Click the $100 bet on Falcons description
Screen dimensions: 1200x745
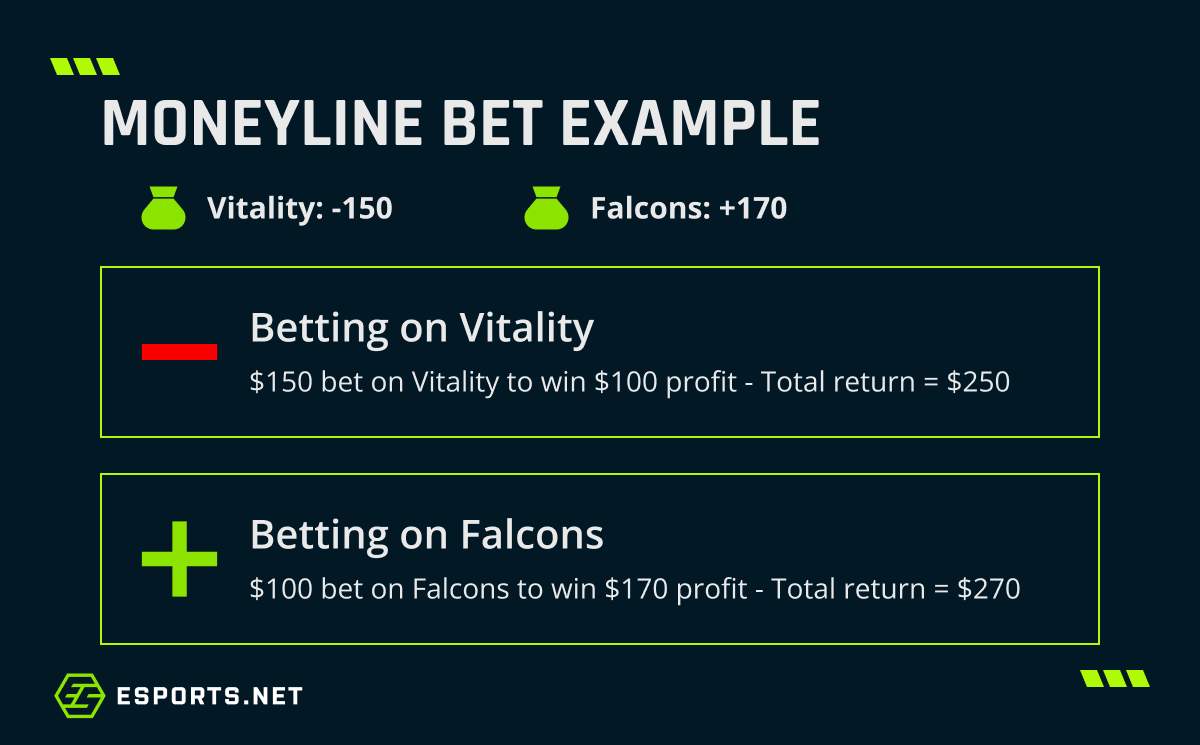pos(635,589)
